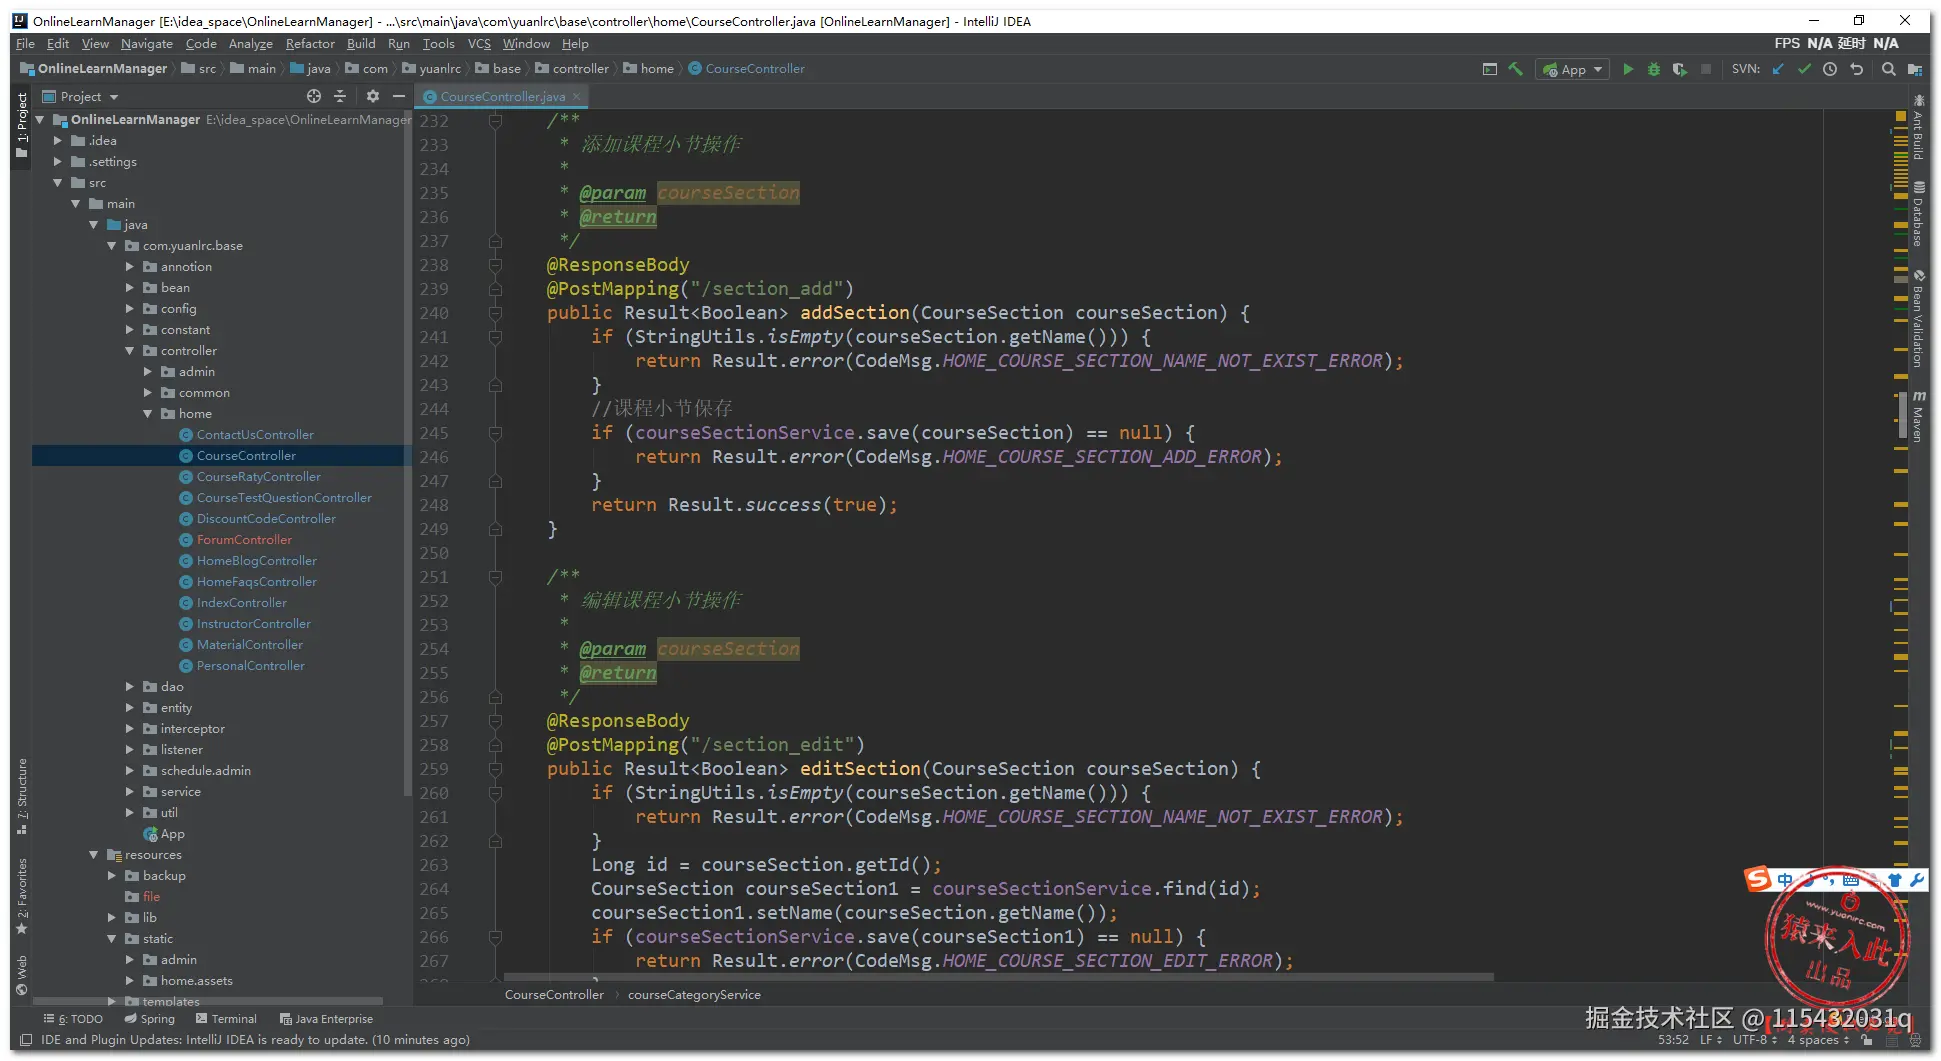Open line separator LF selector

[1711, 1040]
